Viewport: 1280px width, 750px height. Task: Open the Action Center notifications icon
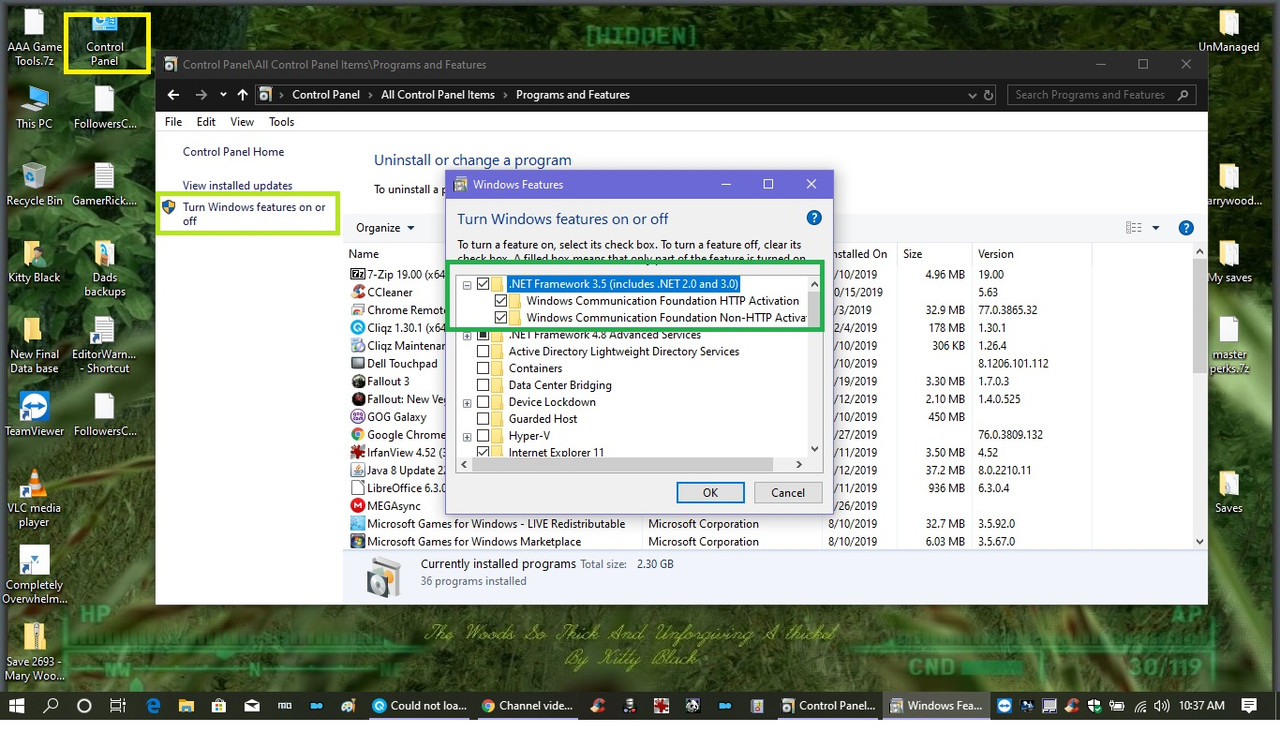point(1251,705)
